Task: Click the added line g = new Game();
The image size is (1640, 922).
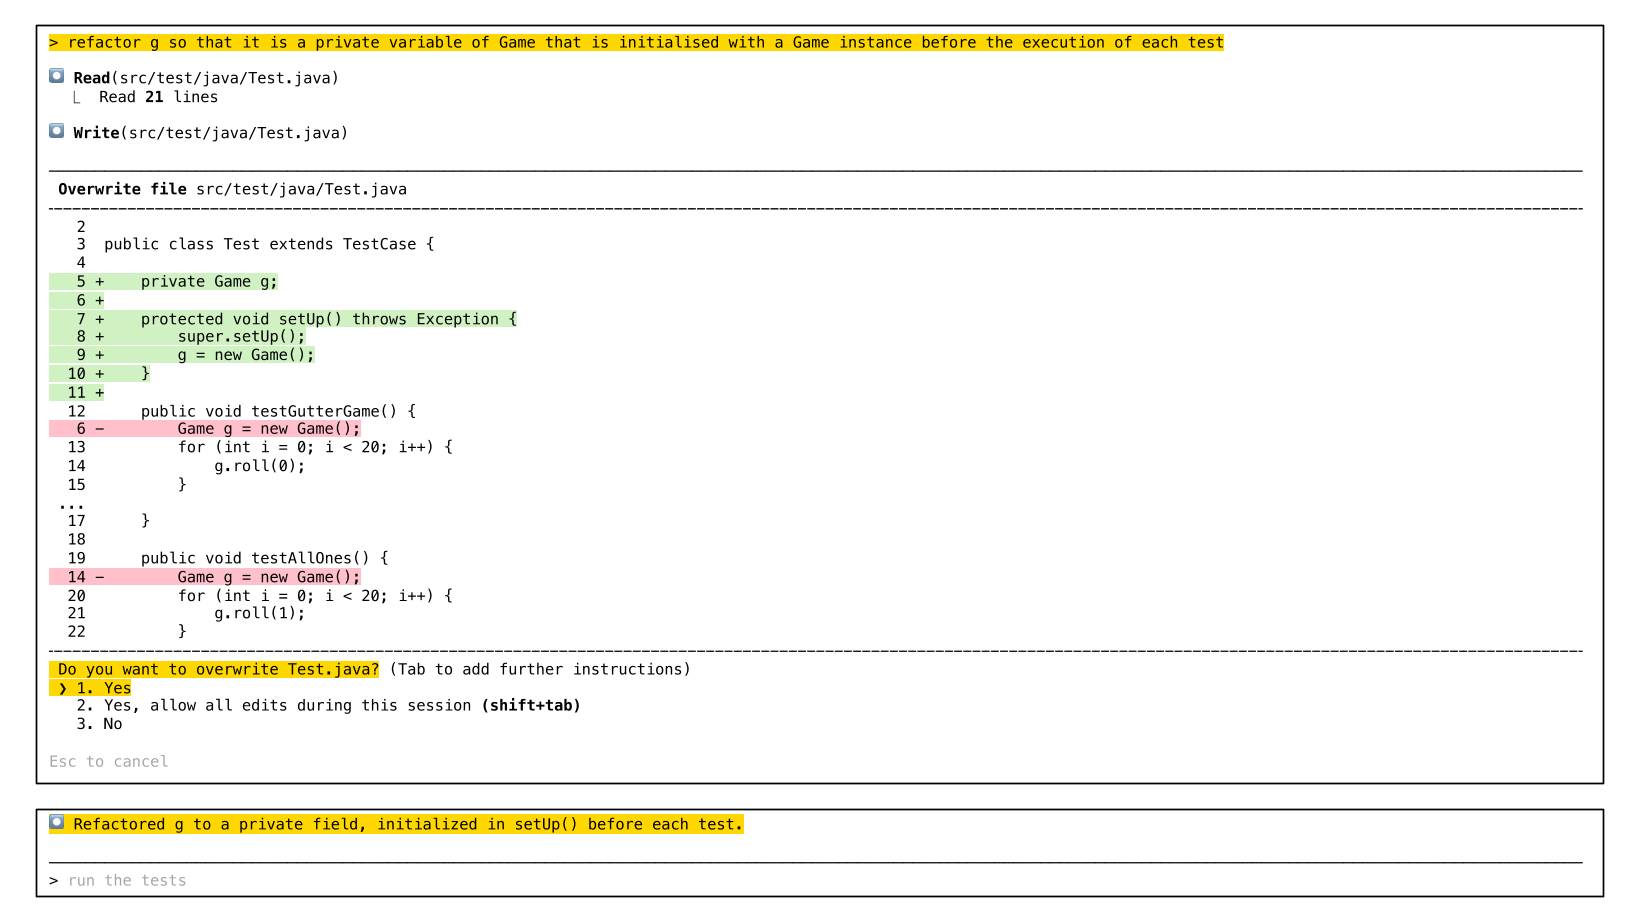Action: (246, 355)
